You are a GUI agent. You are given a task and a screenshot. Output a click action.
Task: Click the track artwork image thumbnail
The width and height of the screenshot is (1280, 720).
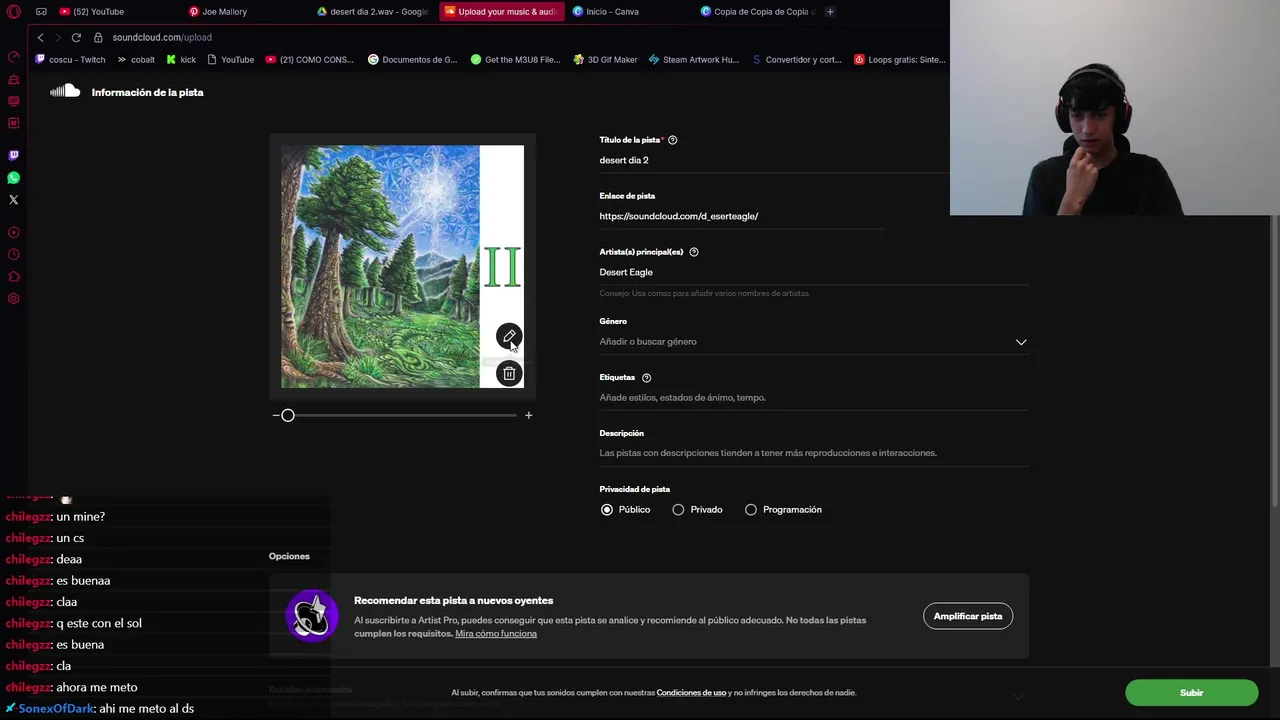click(402, 266)
